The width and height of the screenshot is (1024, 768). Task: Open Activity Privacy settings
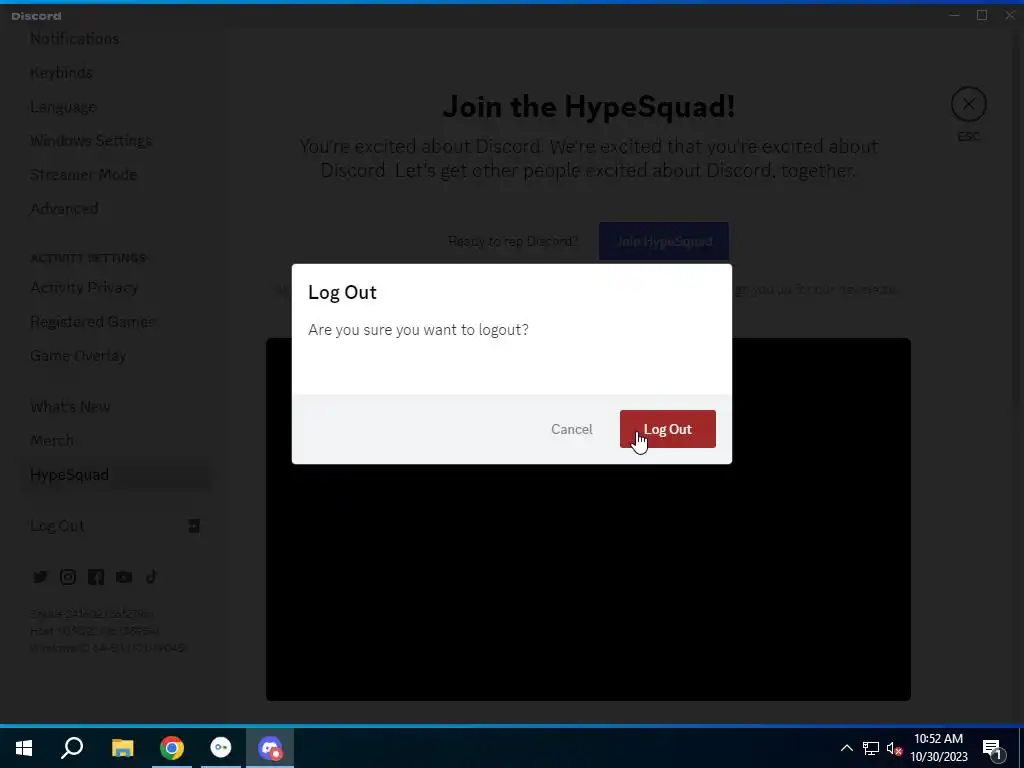click(x=84, y=287)
